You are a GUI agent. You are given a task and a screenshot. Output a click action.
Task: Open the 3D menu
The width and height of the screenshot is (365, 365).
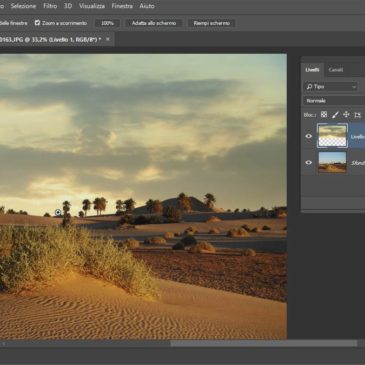coord(68,6)
